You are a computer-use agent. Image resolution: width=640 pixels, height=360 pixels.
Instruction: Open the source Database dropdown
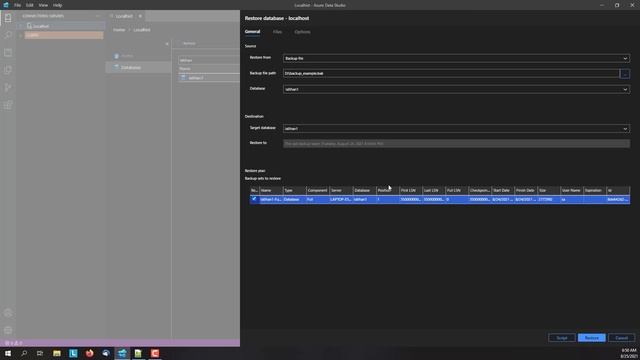[x=456, y=89]
